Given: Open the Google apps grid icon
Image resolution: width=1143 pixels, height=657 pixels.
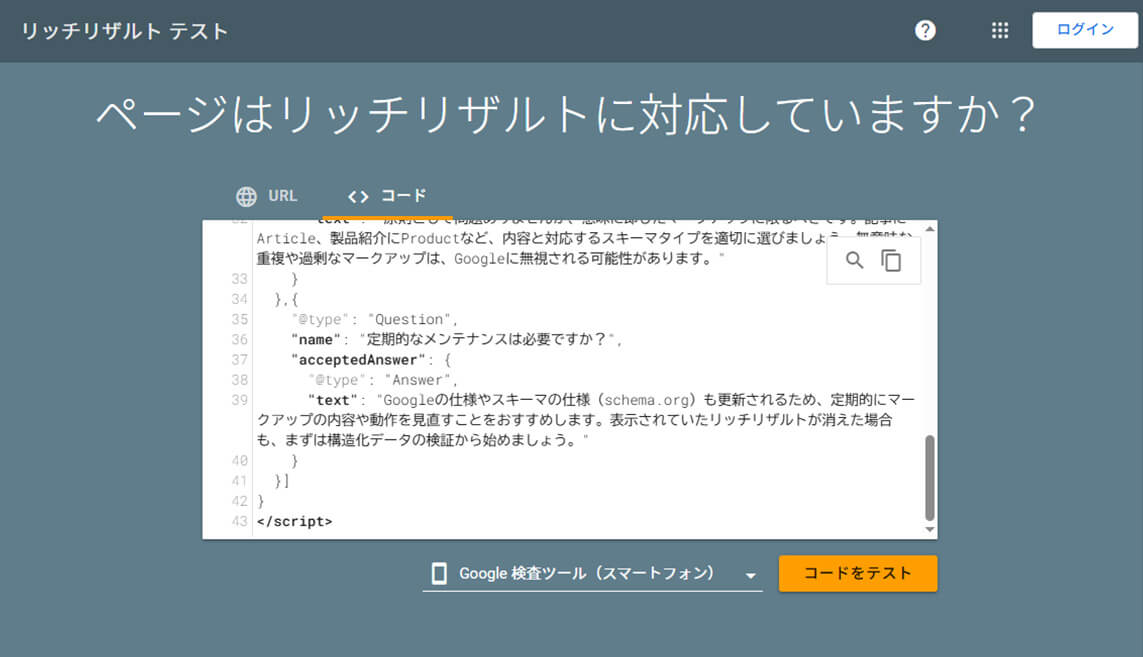Looking at the screenshot, I should [x=1000, y=31].
